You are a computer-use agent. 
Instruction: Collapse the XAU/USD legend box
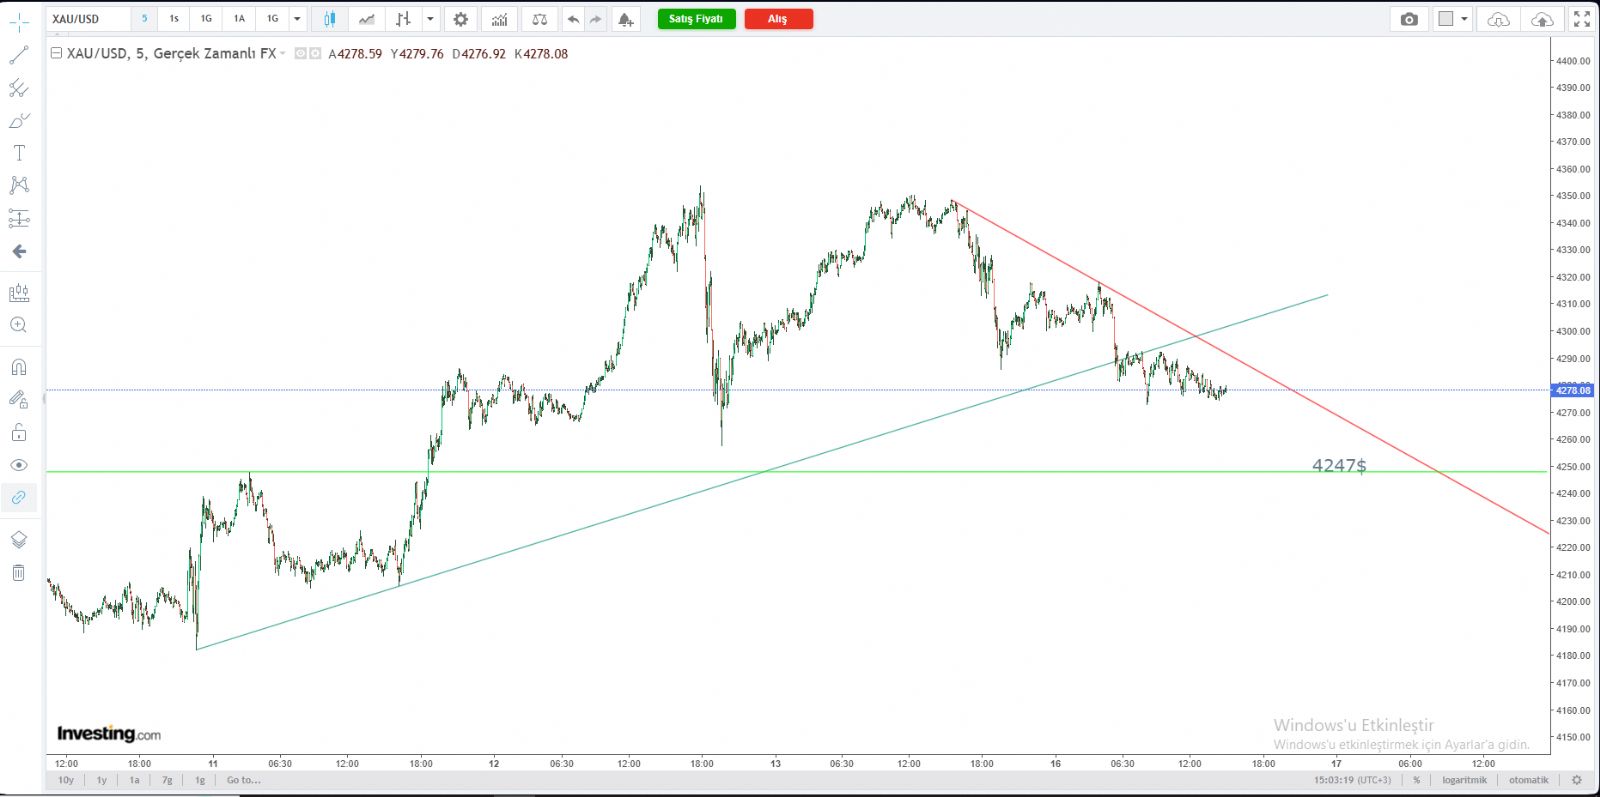[x=56, y=54]
